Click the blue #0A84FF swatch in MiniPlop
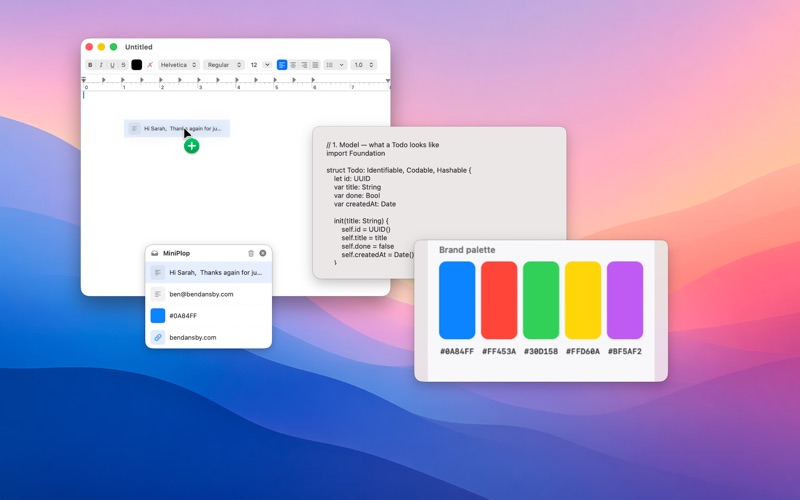The height and width of the screenshot is (500, 800). pyautogui.click(x=158, y=315)
